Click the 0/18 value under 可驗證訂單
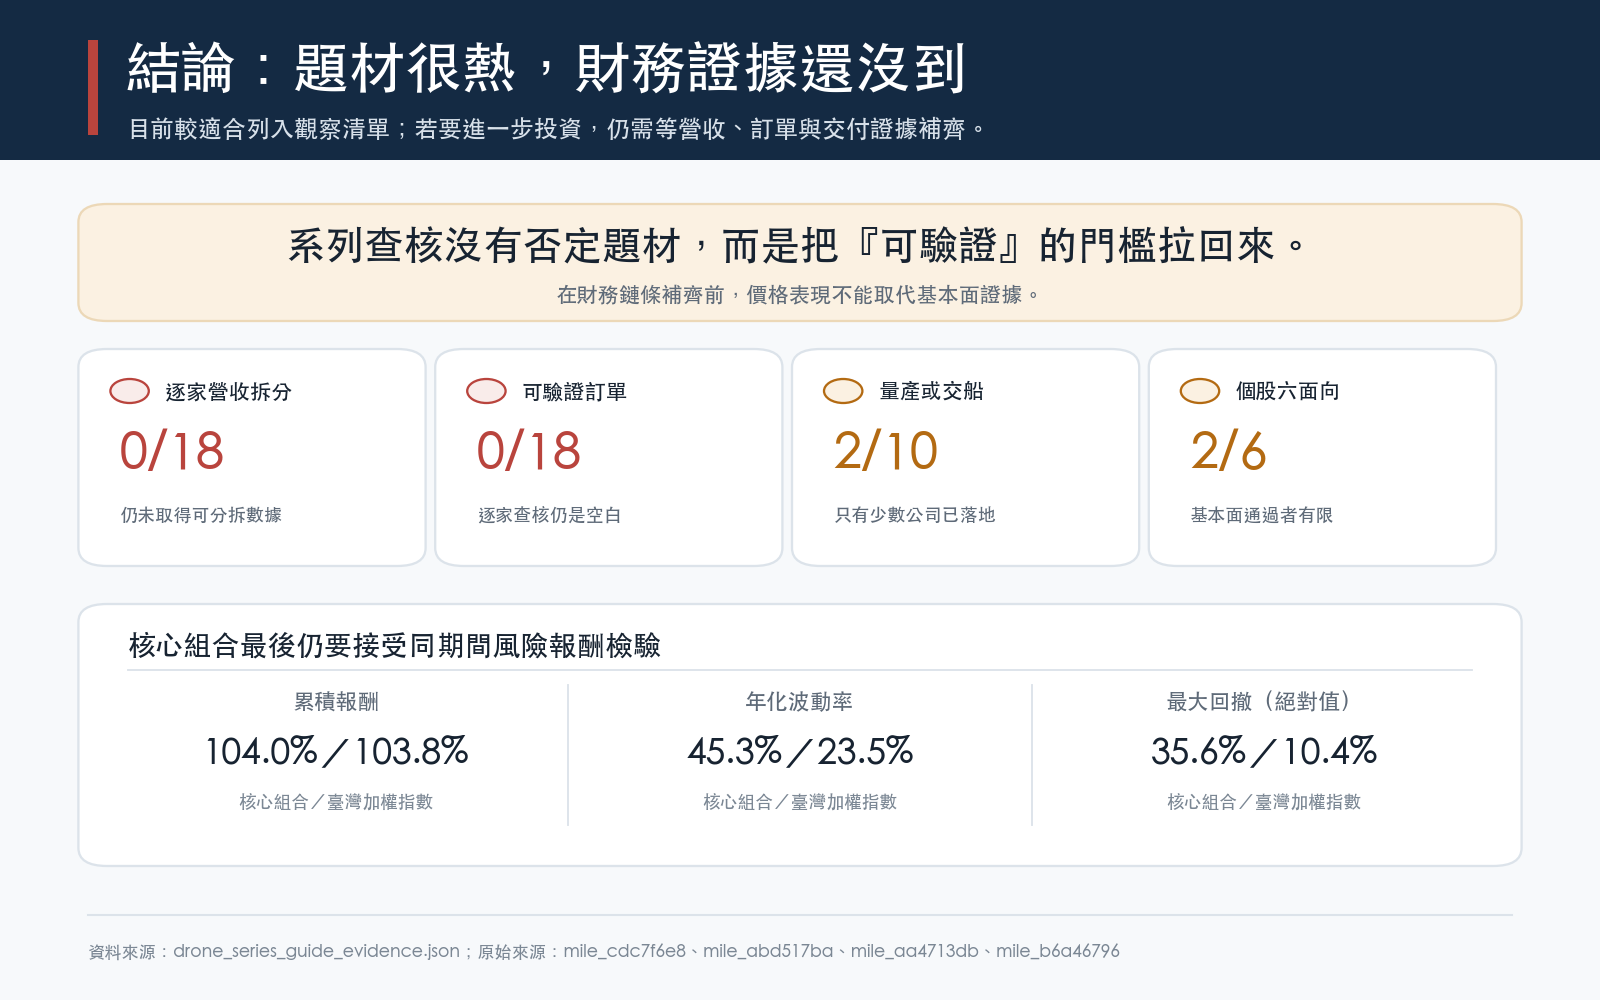The image size is (1600, 1000). (x=529, y=451)
